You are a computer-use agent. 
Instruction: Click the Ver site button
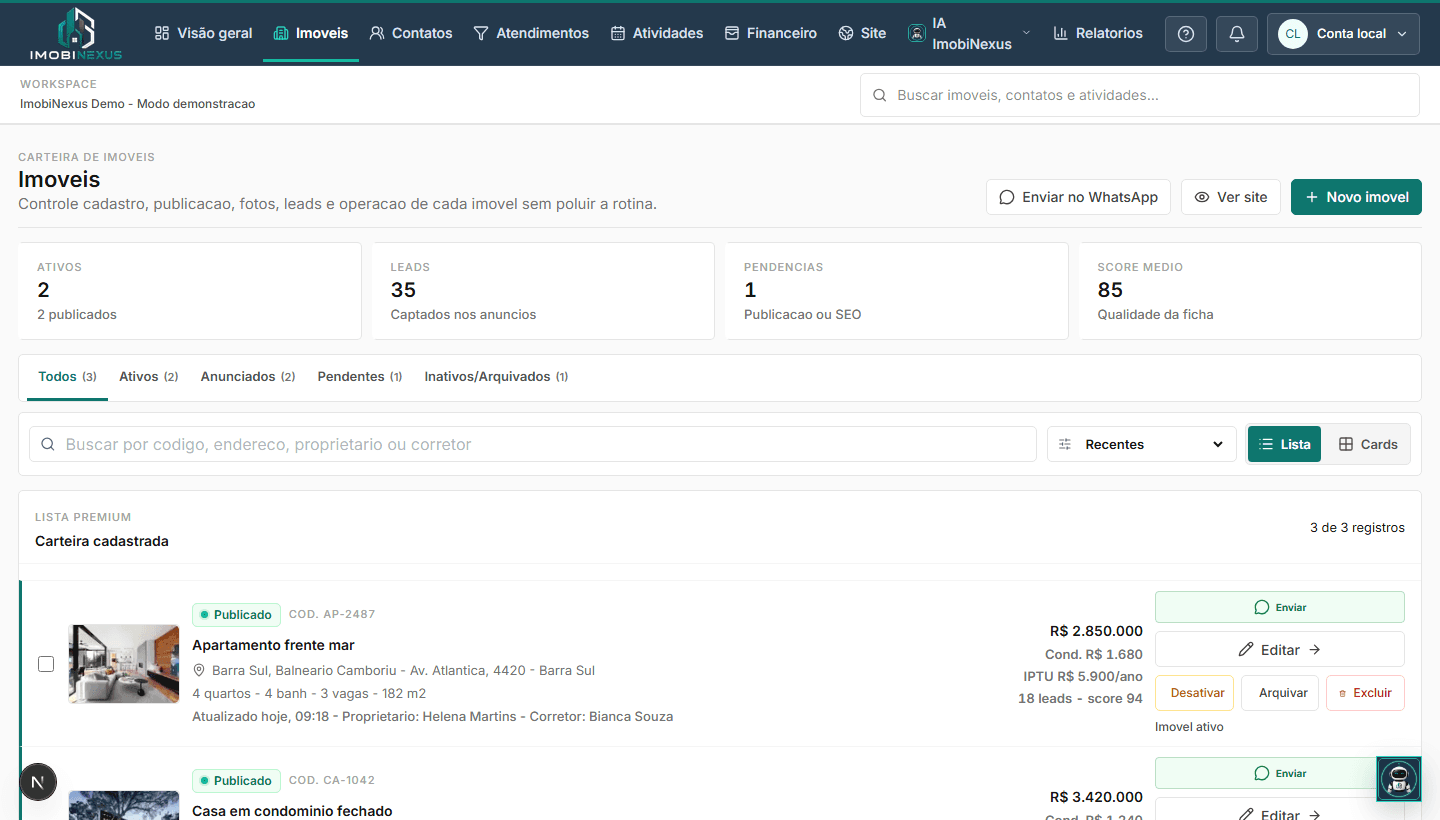(1231, 197)
